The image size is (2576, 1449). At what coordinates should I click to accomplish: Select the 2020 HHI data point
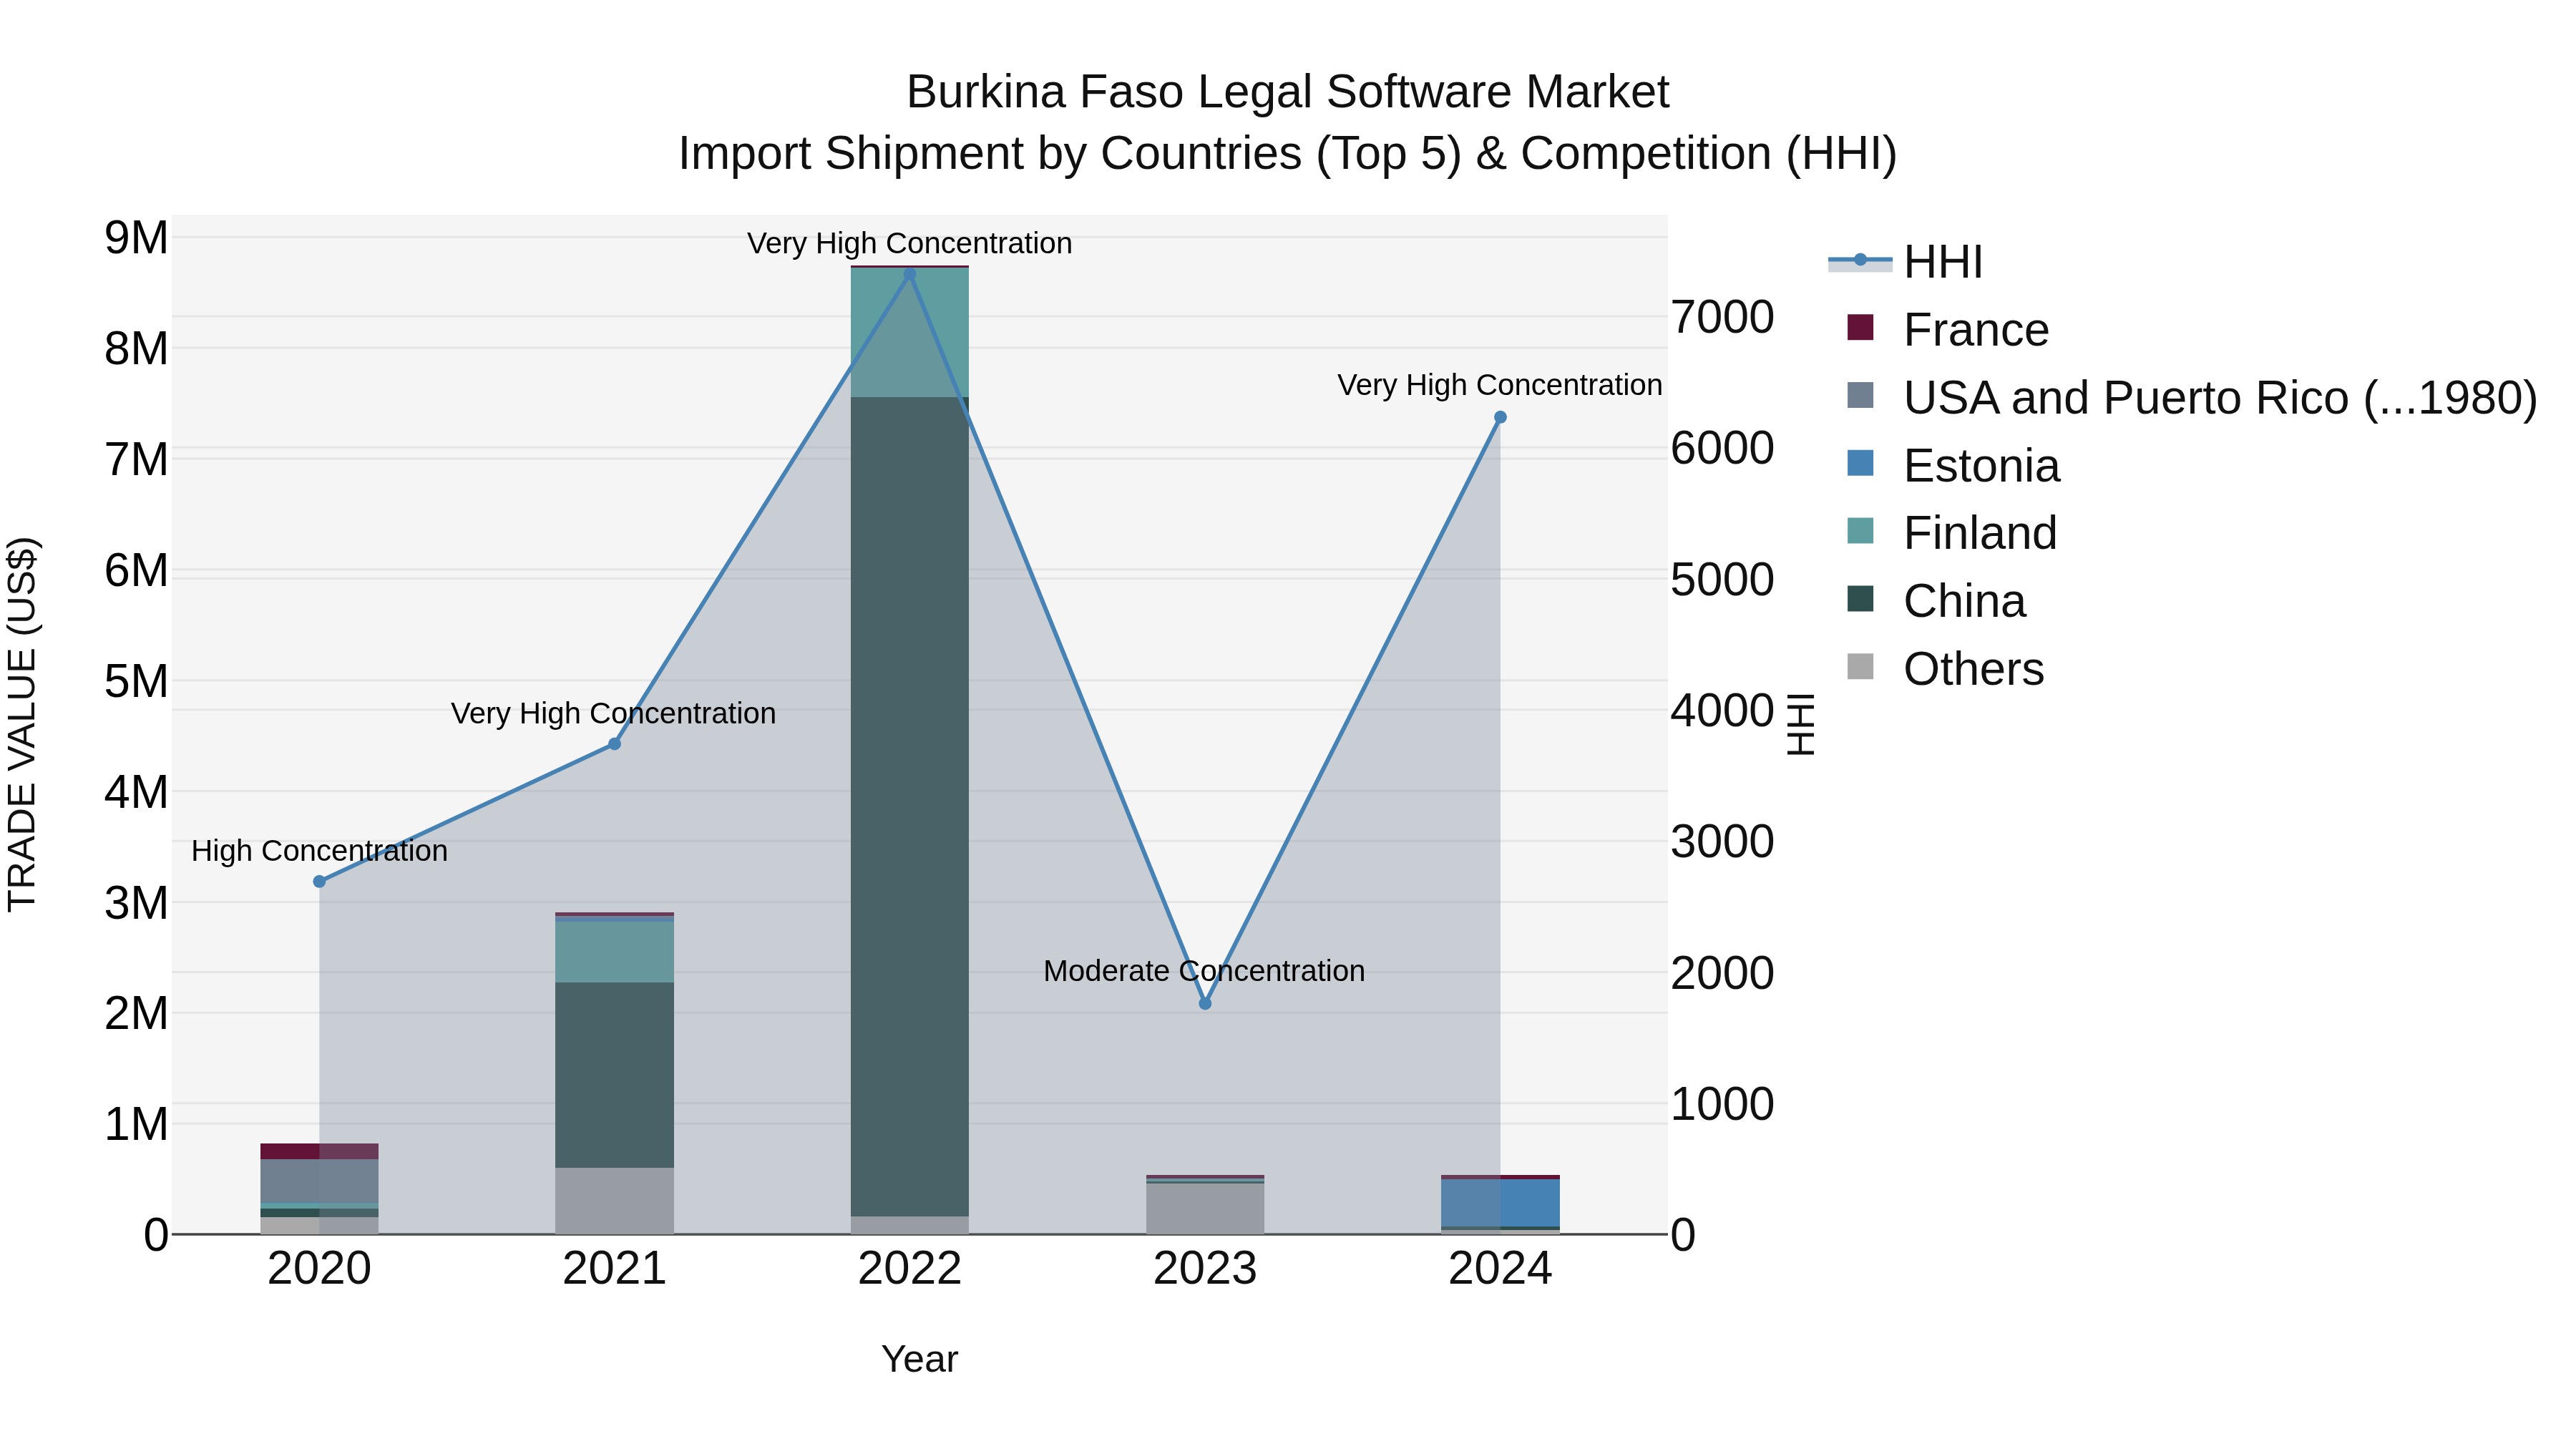[x=319, y=882]
